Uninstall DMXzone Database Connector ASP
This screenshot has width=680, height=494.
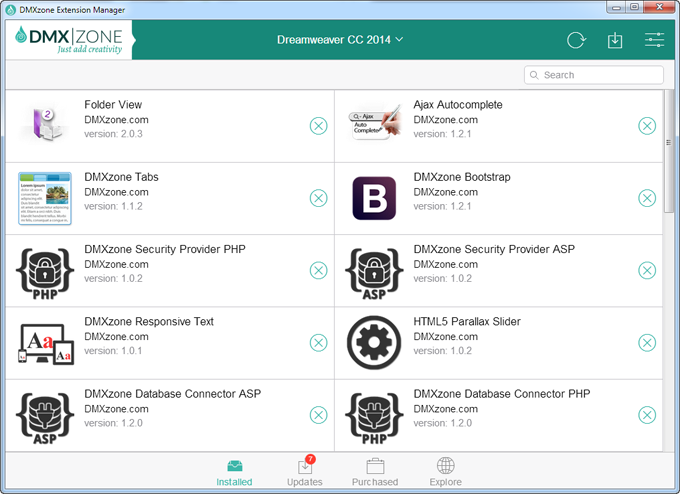coord(318,415)
